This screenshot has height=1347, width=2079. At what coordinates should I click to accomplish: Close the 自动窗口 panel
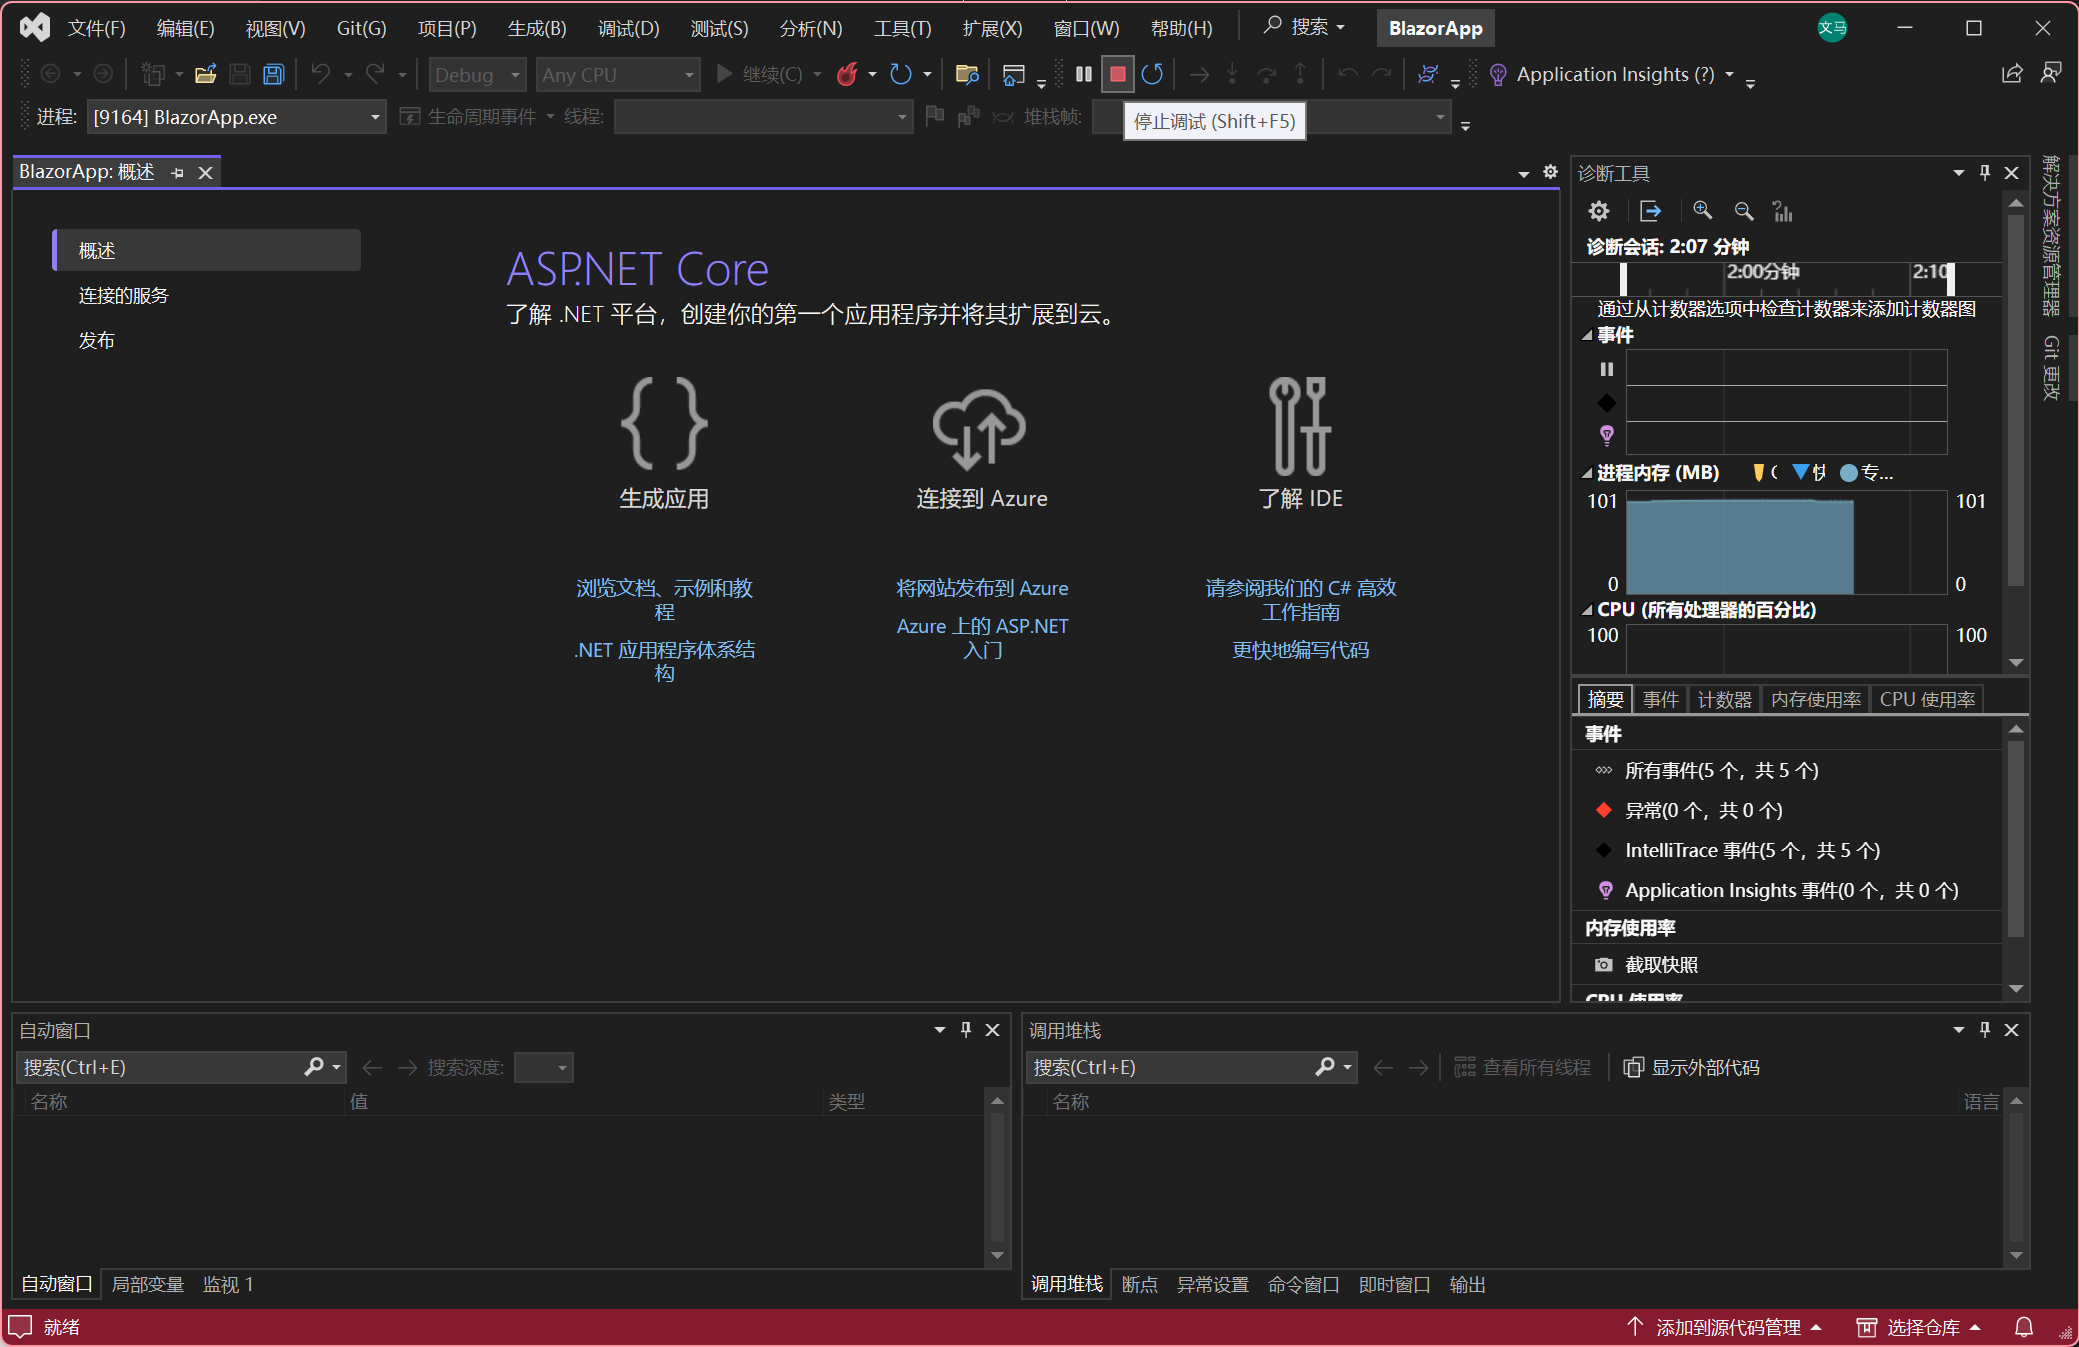(993, 1030)
